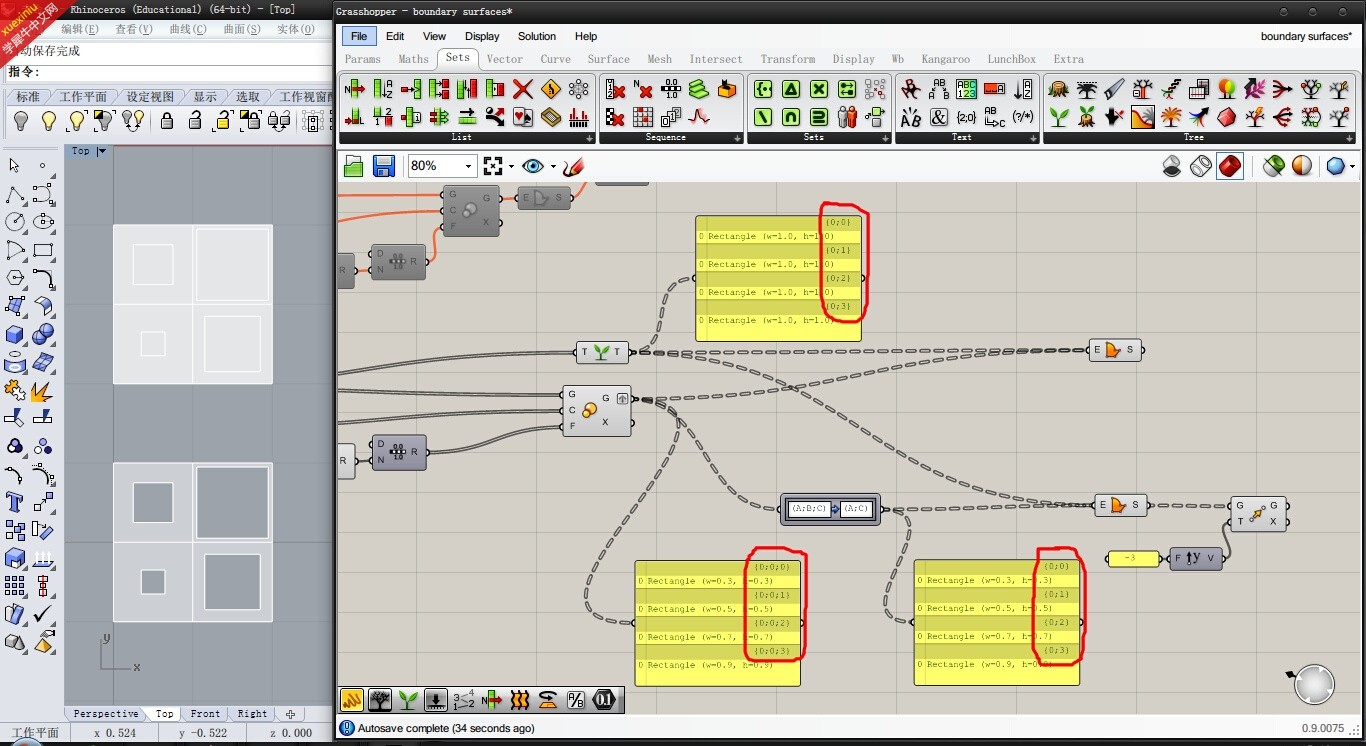Image resolution: width=1366 pixels, height=746 pixels.
Task: Activate the red sketch pen tool
Action: pos(572,166)
